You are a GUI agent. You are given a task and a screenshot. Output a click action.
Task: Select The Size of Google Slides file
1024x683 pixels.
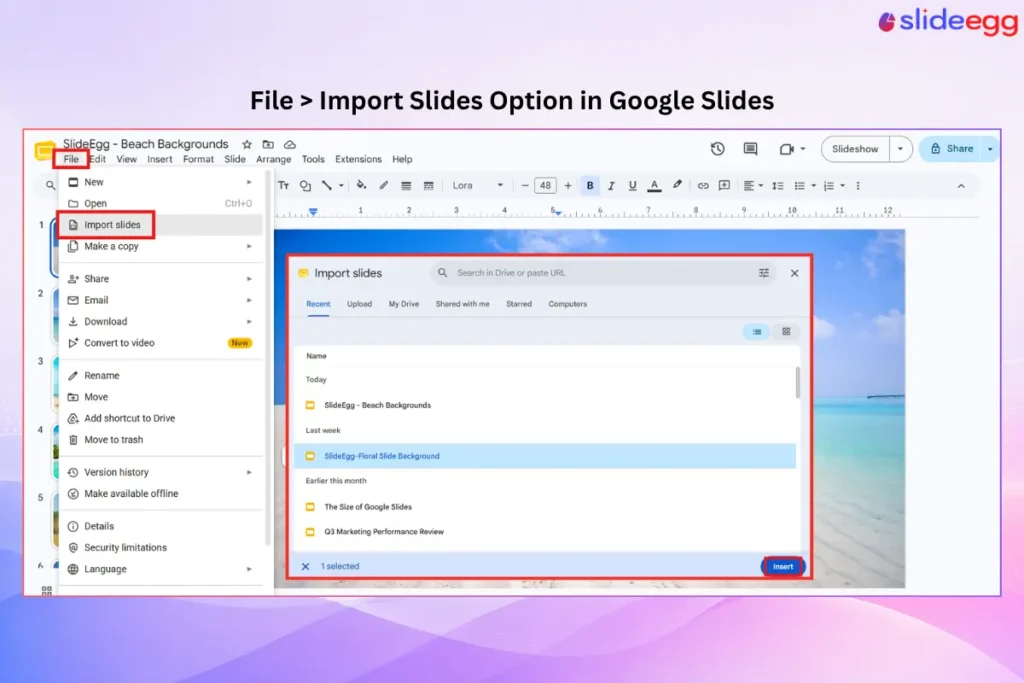tap(545, 507)
